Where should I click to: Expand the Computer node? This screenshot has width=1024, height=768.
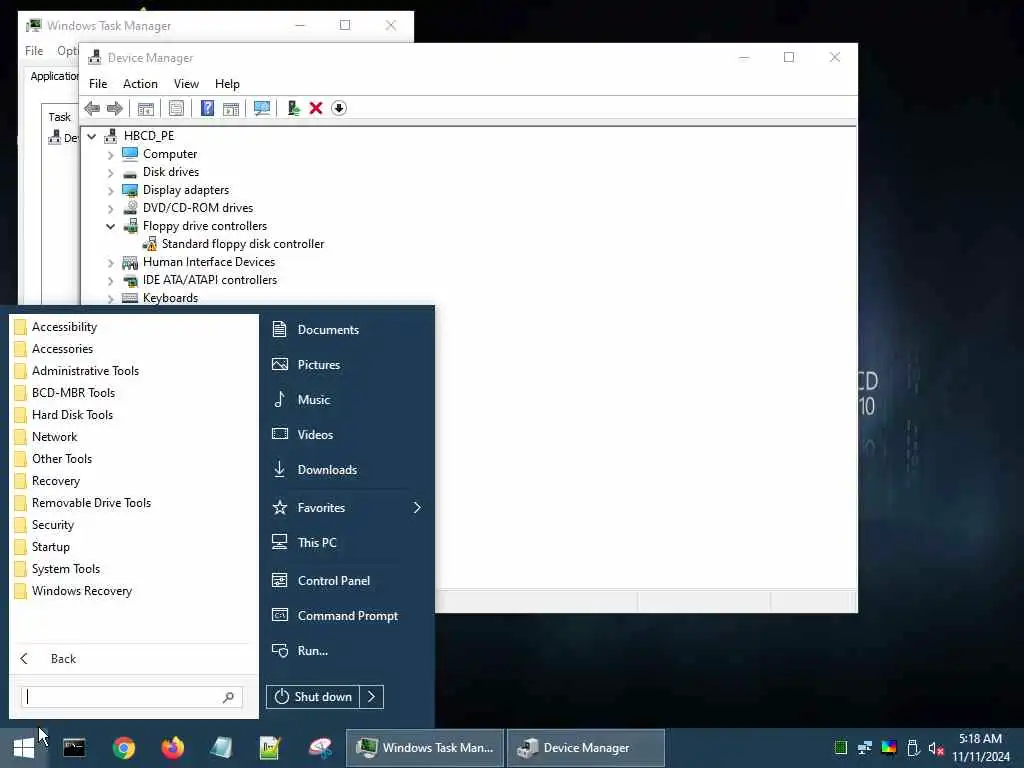tap(110, 155)
